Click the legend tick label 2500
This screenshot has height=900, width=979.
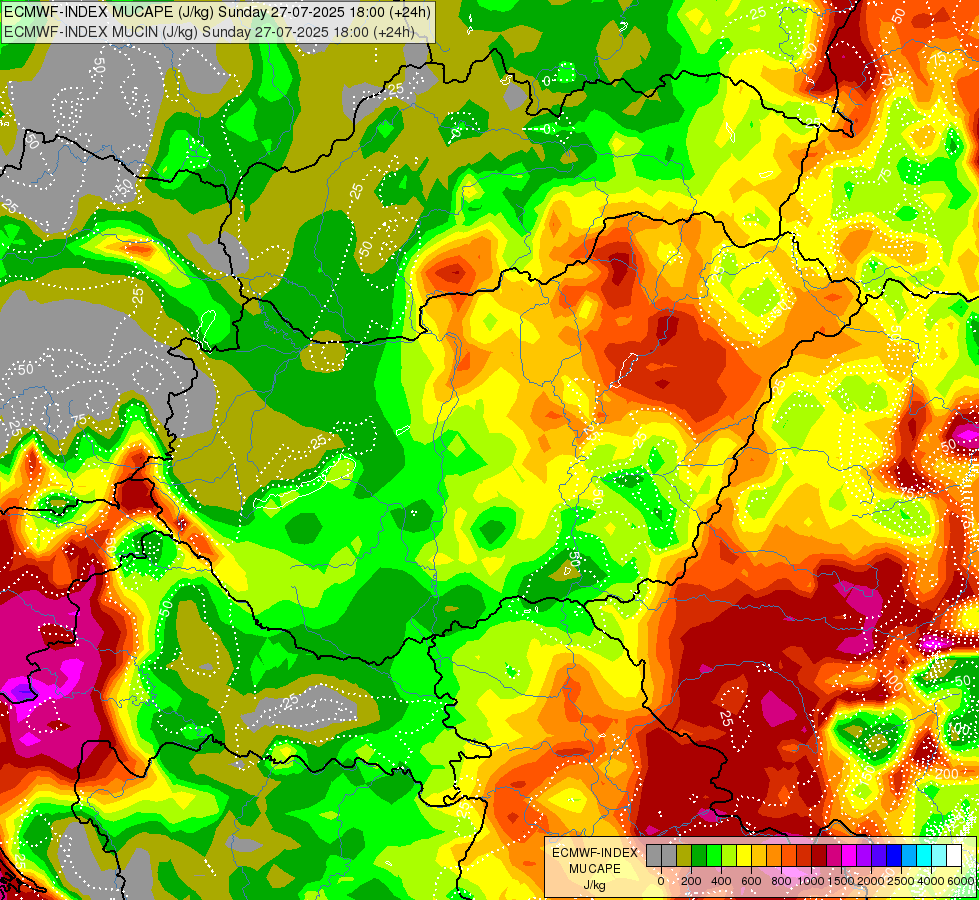[901, 881]
